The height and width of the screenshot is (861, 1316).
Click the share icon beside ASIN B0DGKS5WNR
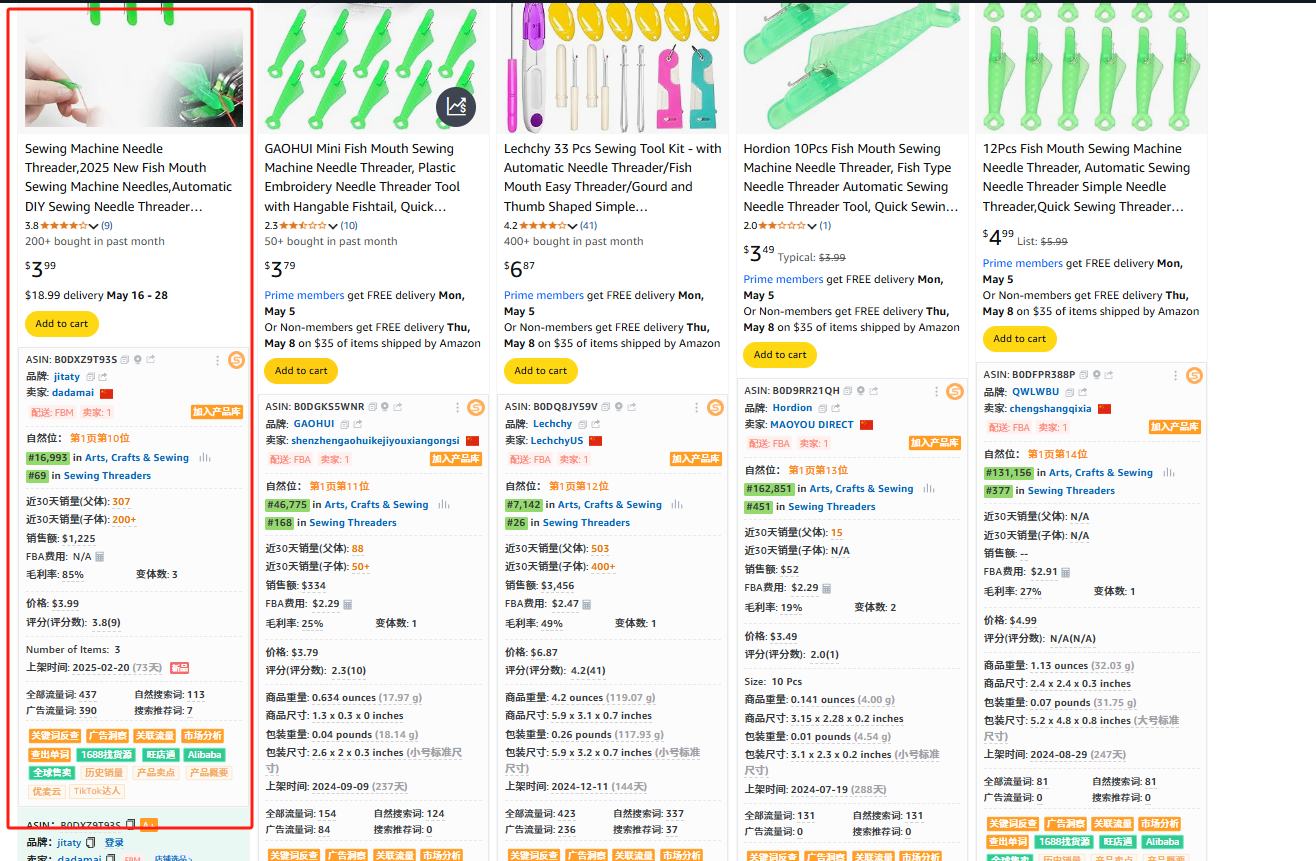click(397, 407)
